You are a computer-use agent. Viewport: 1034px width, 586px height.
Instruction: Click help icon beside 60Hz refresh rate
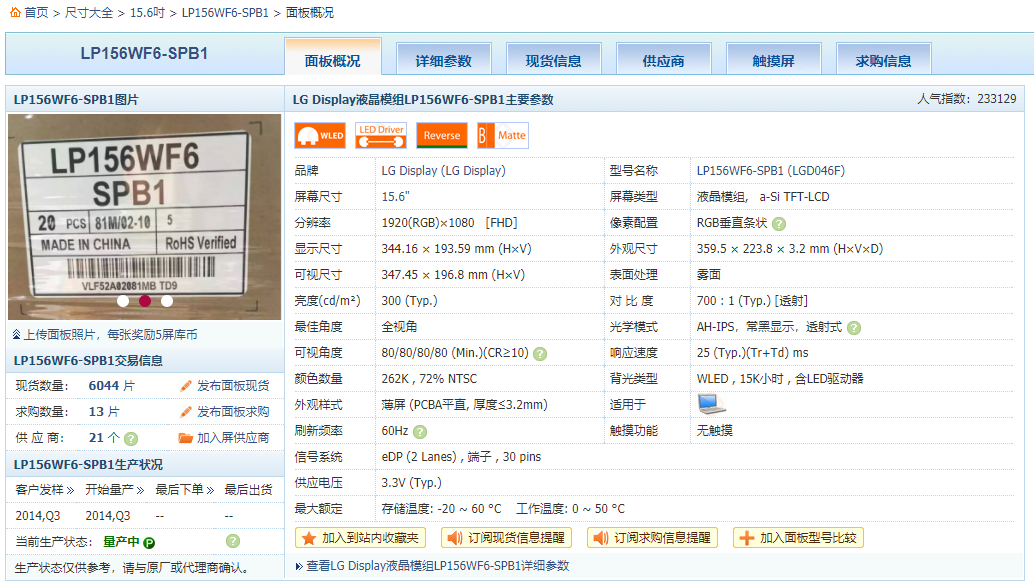(x=420, y=432)
